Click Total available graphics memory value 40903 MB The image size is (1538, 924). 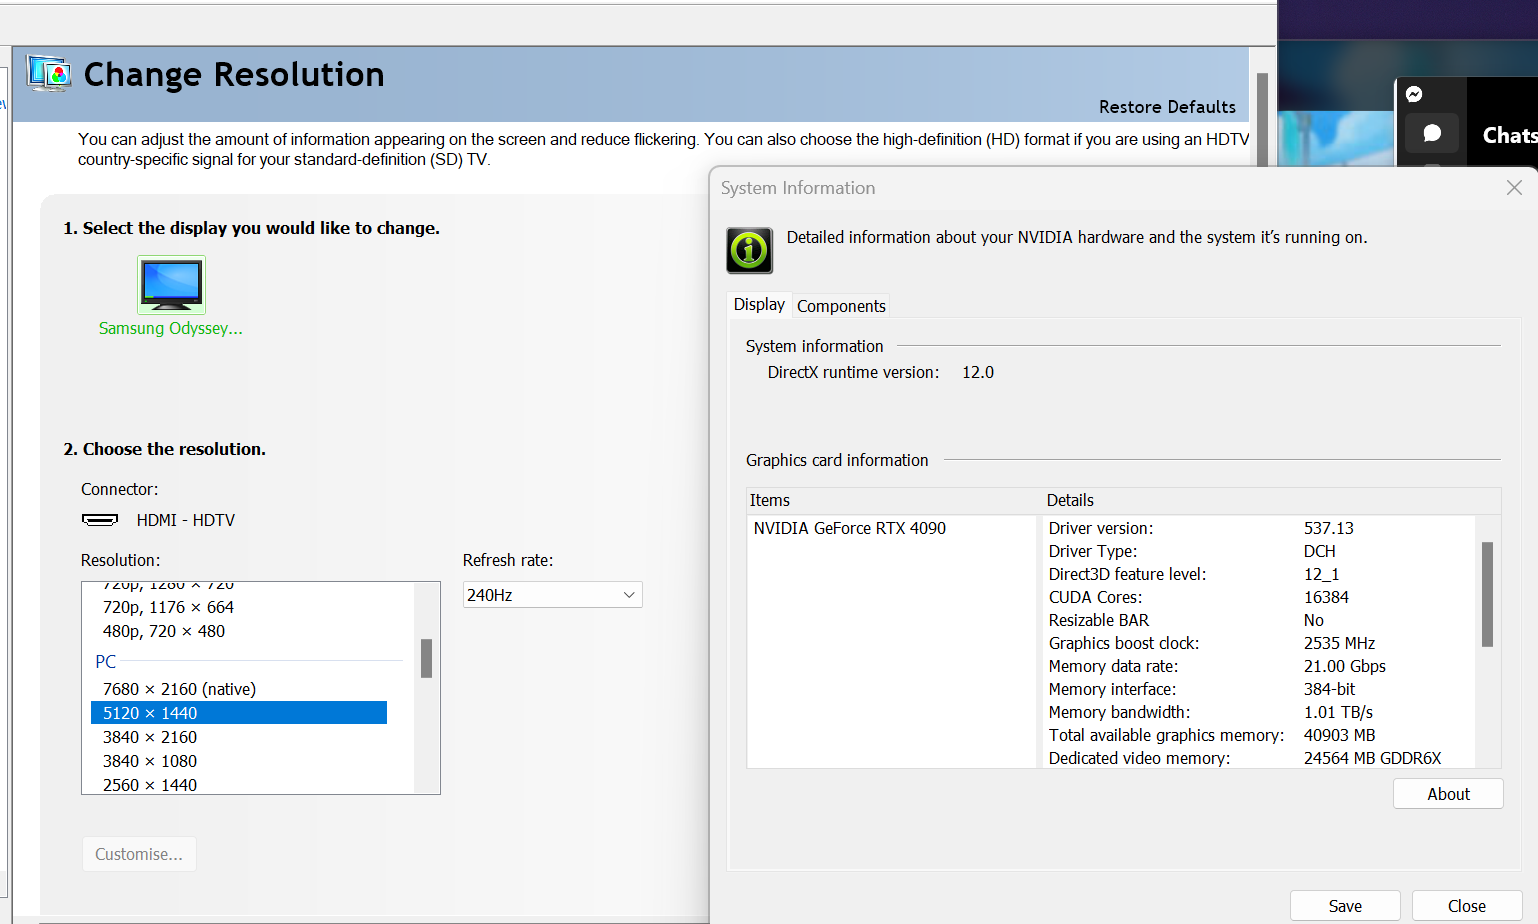(1339, 735)
